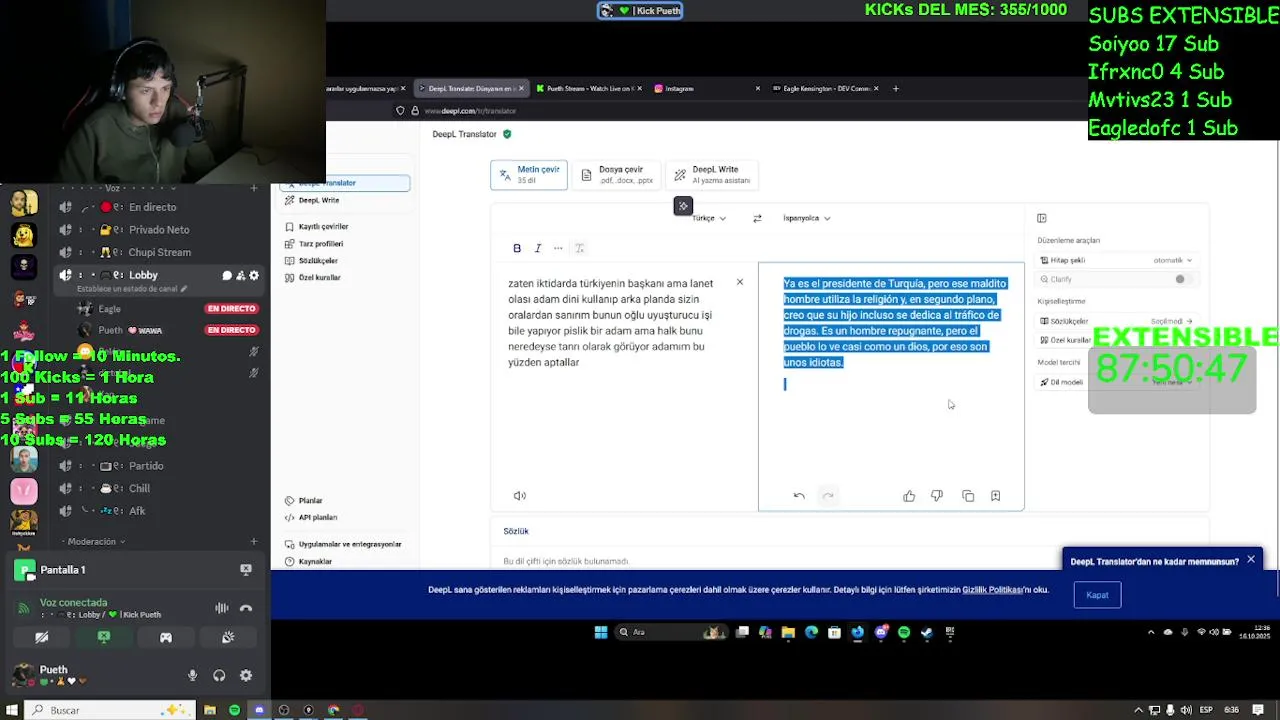Save translation with bookmark icon
This screenshot has width=1280, height=720.
pyautogui.click(x=996, y=496)
